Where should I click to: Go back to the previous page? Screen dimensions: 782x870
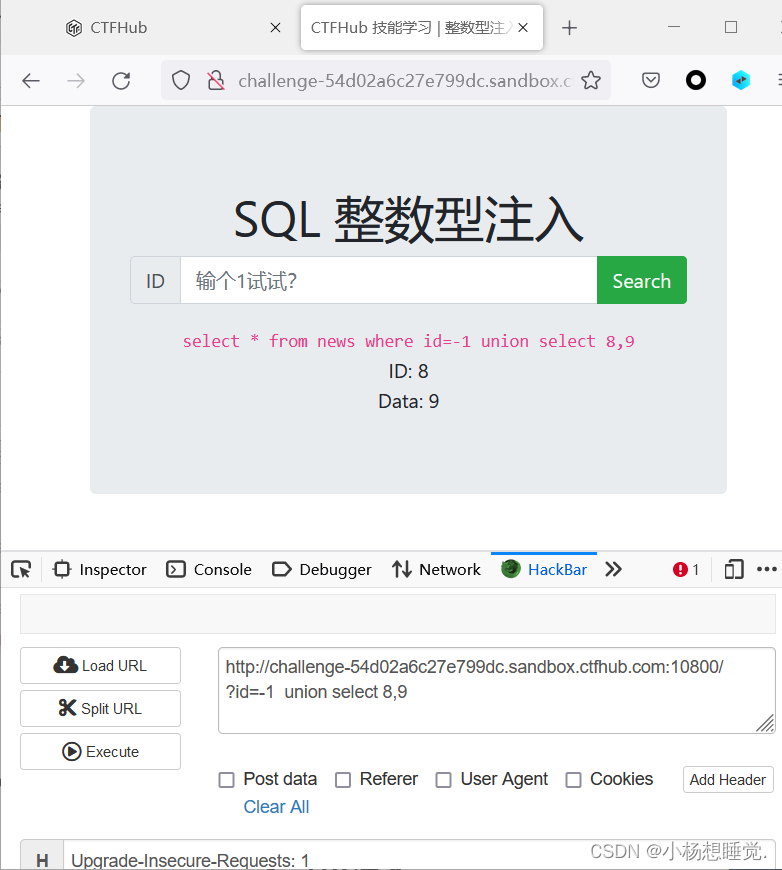[31, 81]
